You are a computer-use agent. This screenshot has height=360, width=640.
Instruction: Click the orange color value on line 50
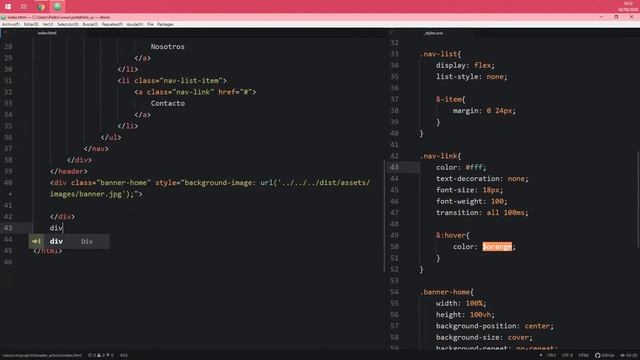pyautogui.click(x=497, y=247)
